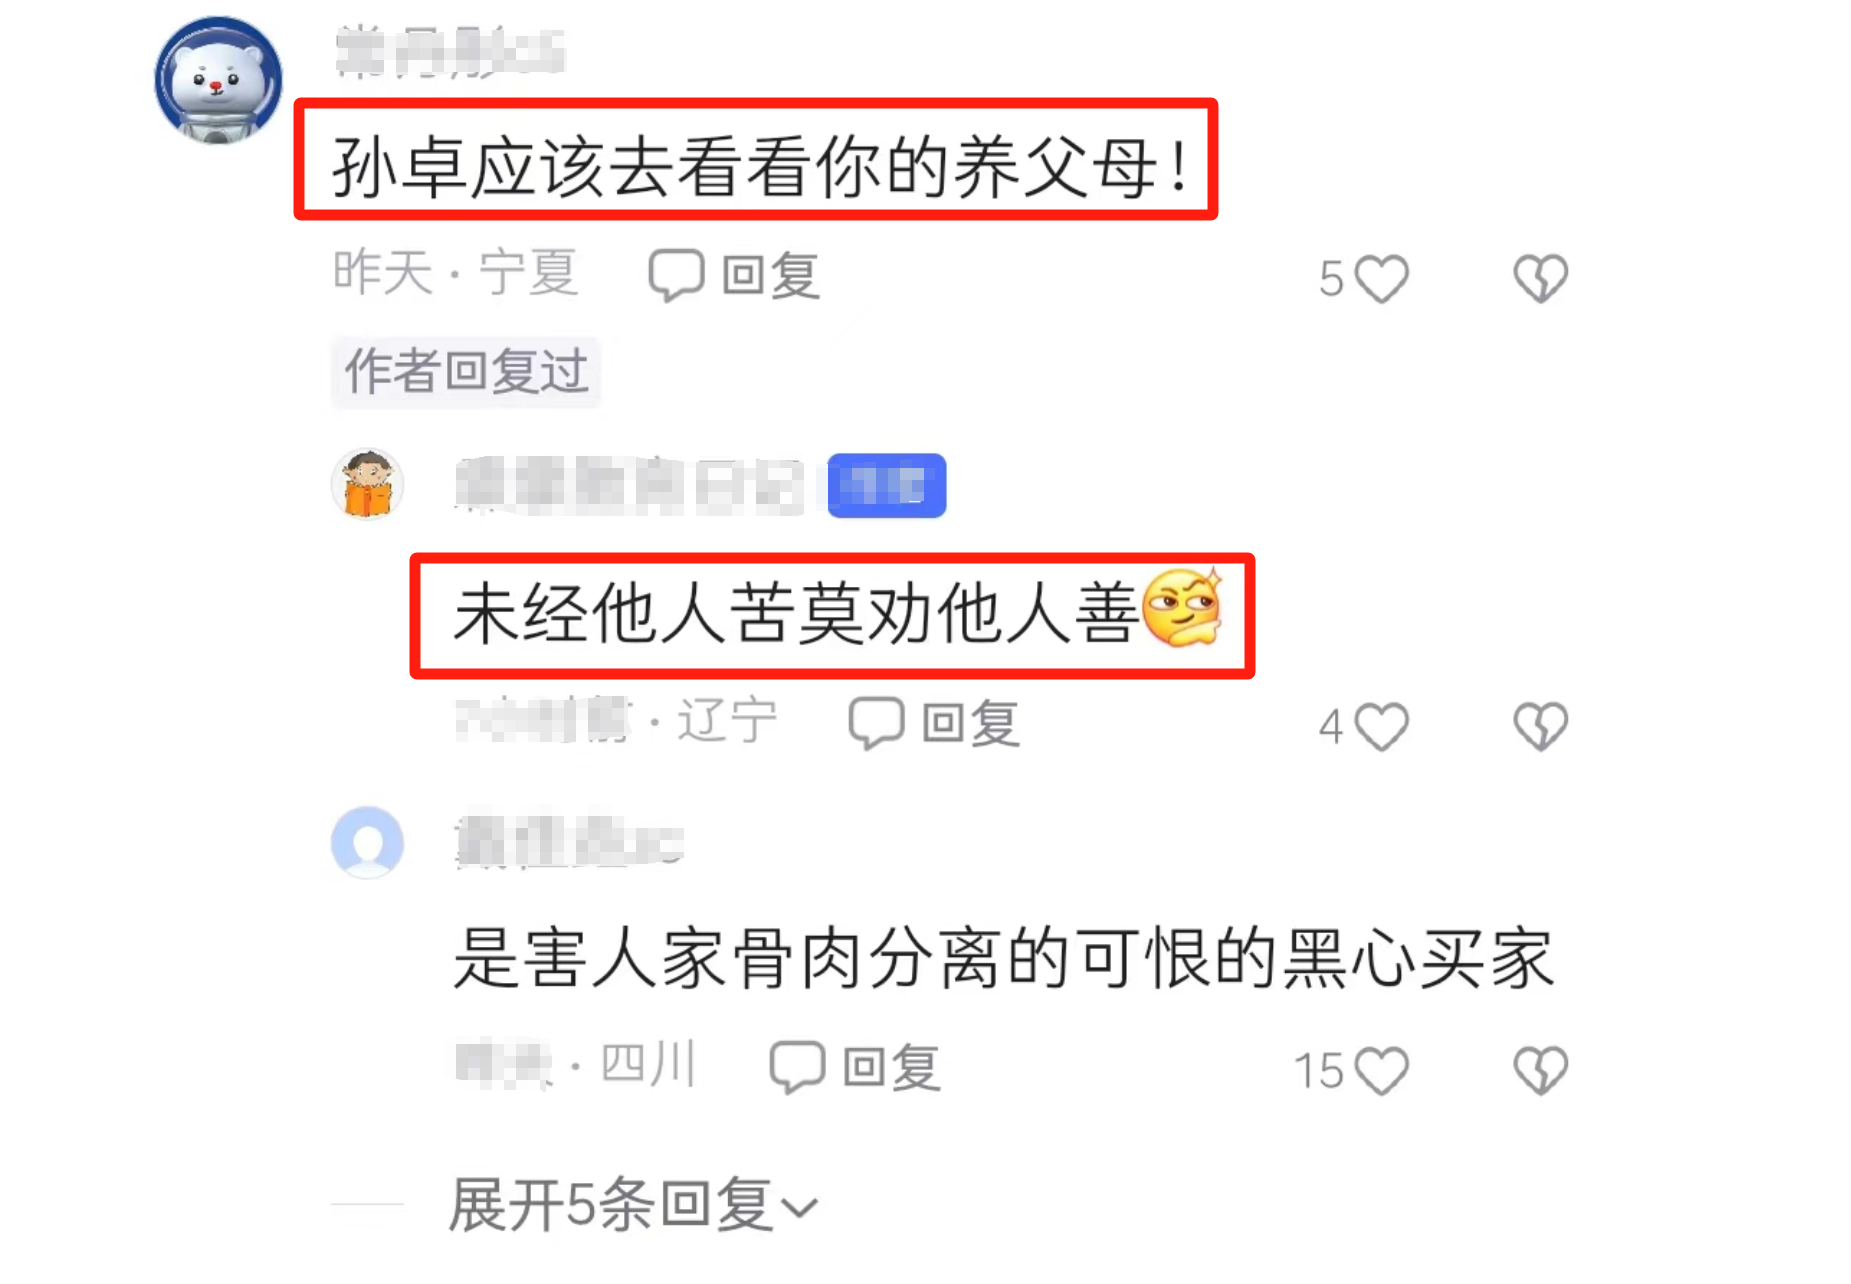Image resolution: width=1851 pixels, height=1284 pixels.
Task: Click the blue author badge beside username
Action: click(887, 485)
